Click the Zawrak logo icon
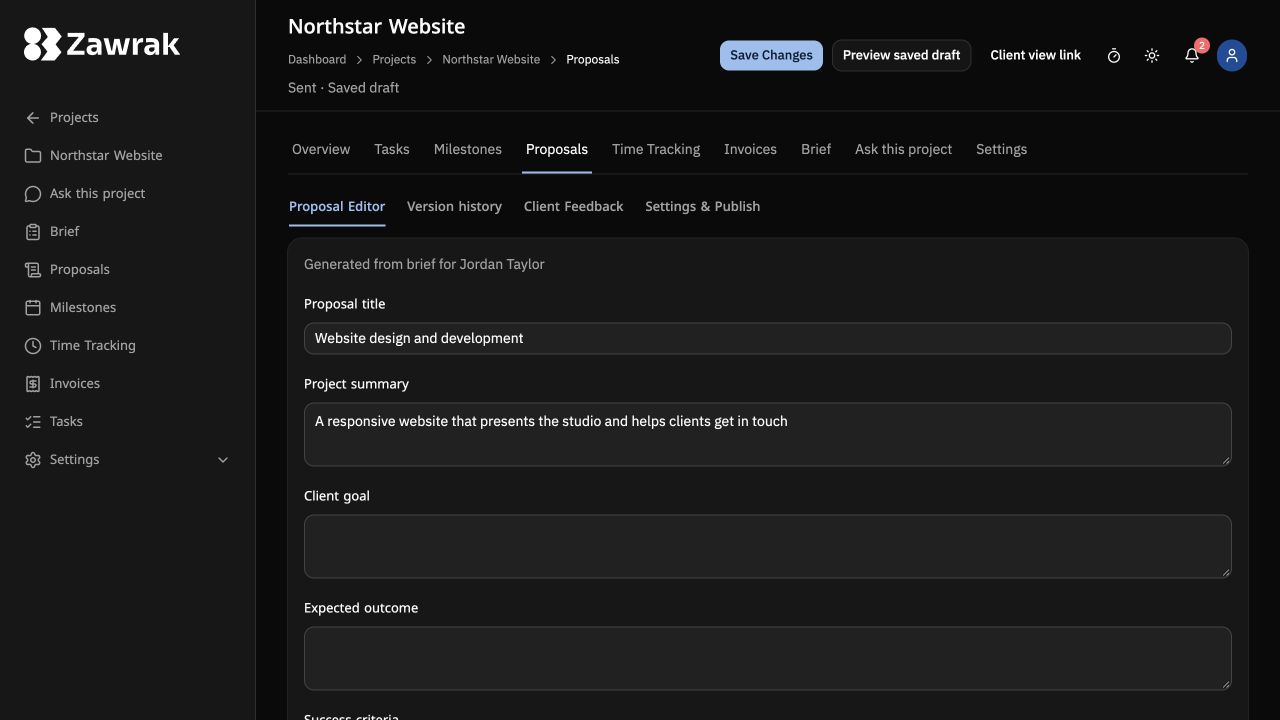The height and width of the screenshot is (720, 1280). pos(43,44)
